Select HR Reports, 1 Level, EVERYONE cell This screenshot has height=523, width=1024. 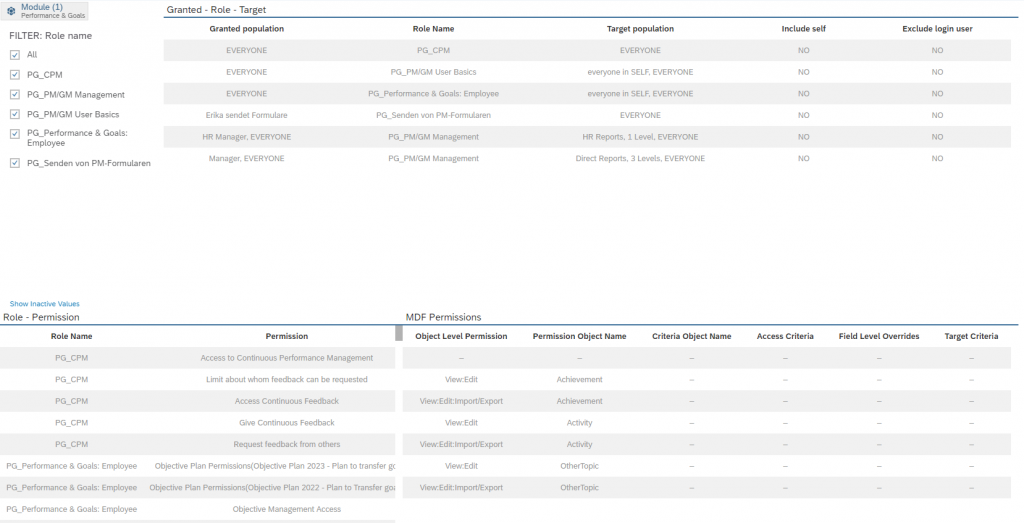(x=640, y=136)
